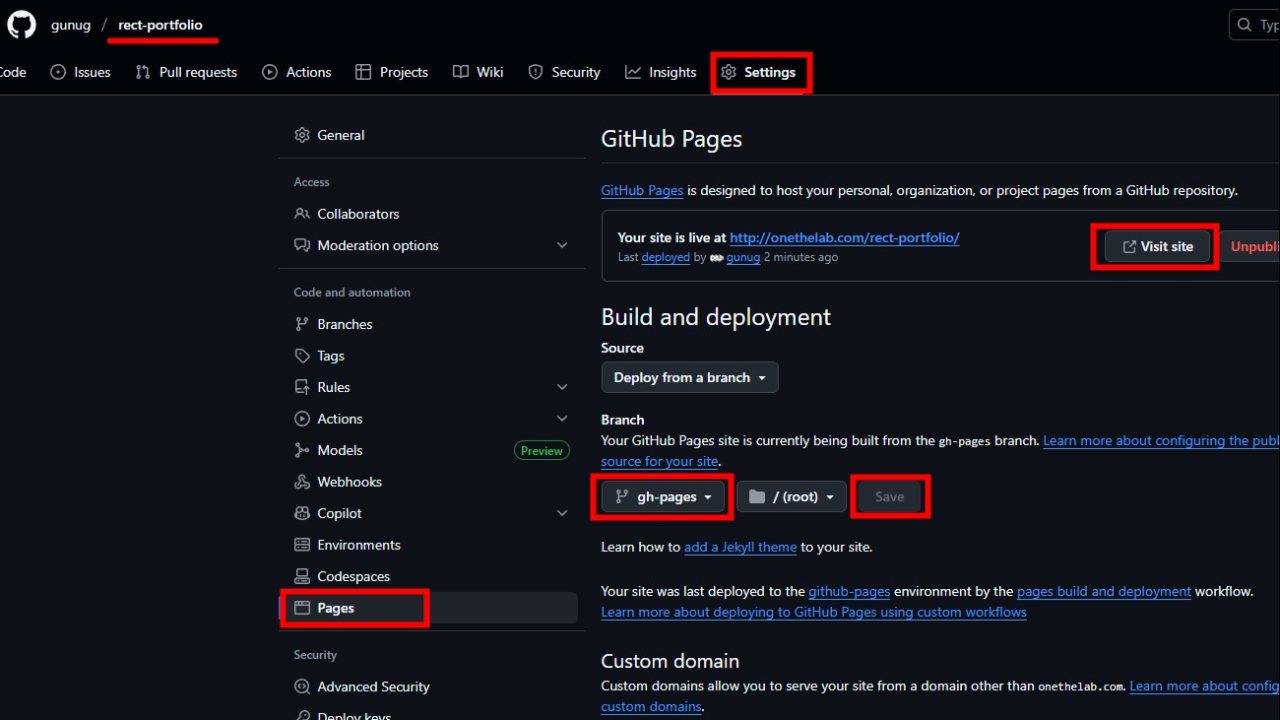Click the Projects table icon
This screenshot has height=720, width=1280.
click(x=363, y=72)
